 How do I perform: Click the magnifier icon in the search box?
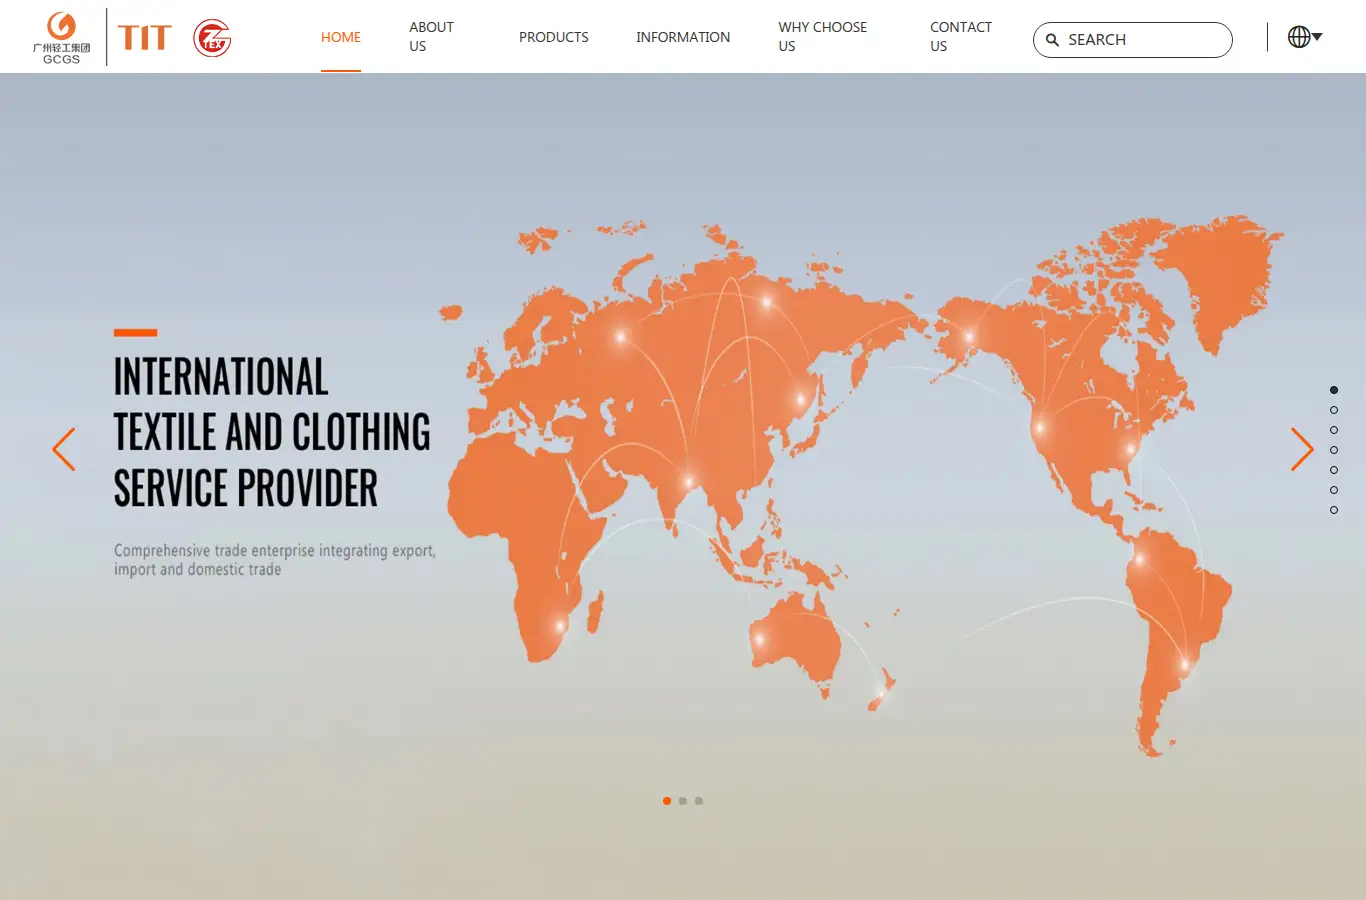[1052, 40]
